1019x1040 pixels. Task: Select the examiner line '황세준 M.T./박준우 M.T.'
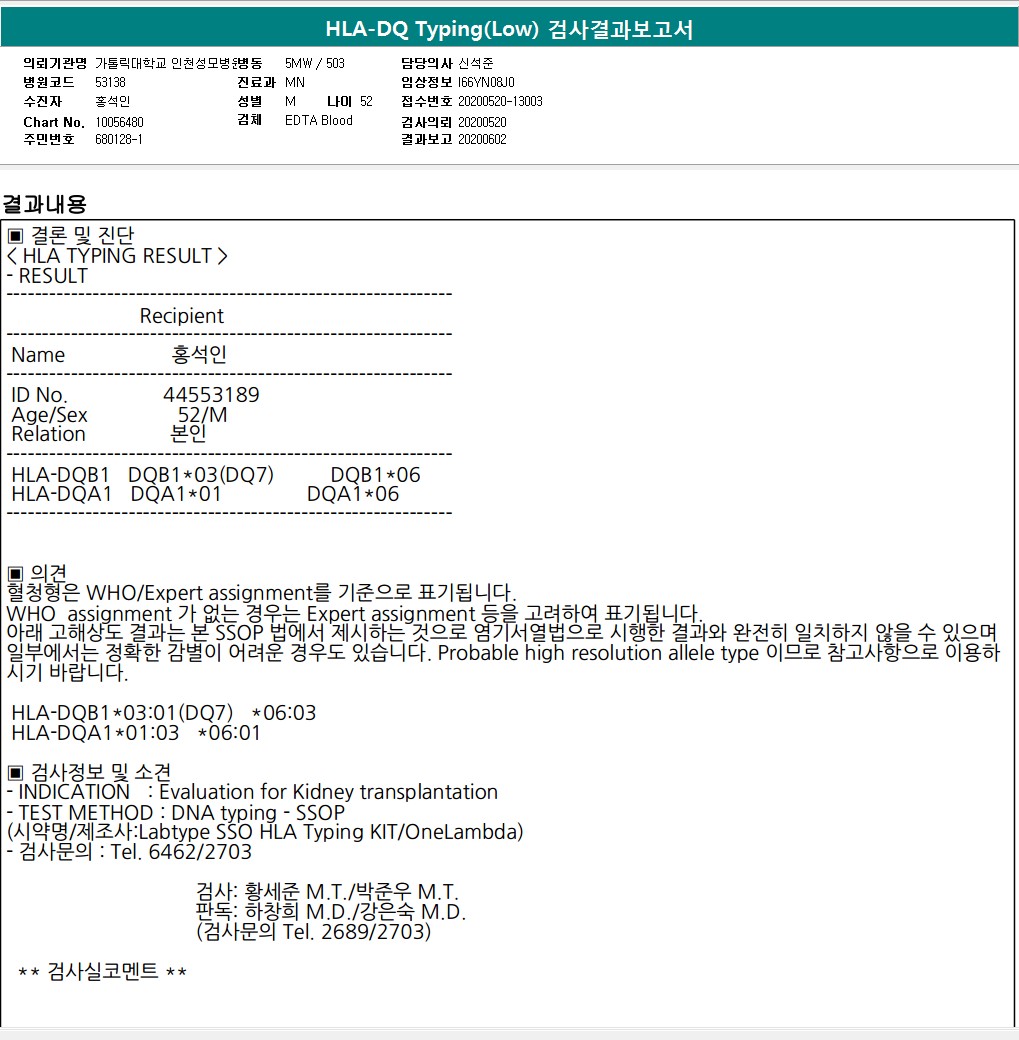pos(351,891)
